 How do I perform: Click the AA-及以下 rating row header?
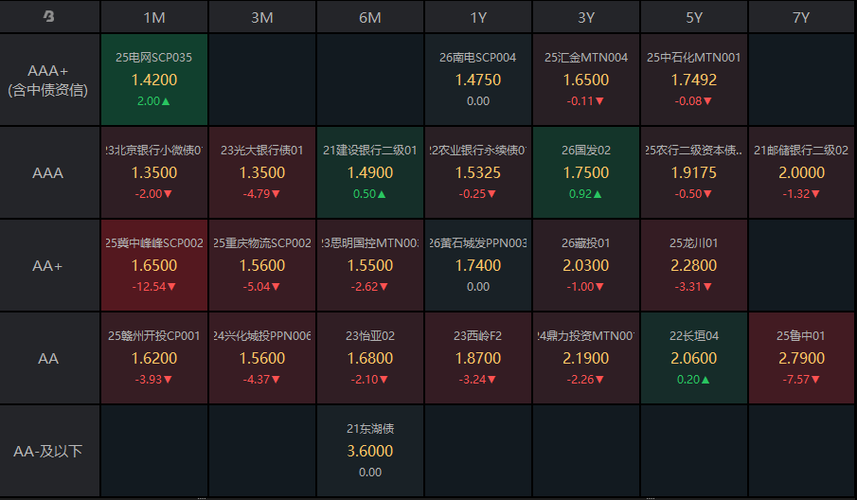coord(48,451)
